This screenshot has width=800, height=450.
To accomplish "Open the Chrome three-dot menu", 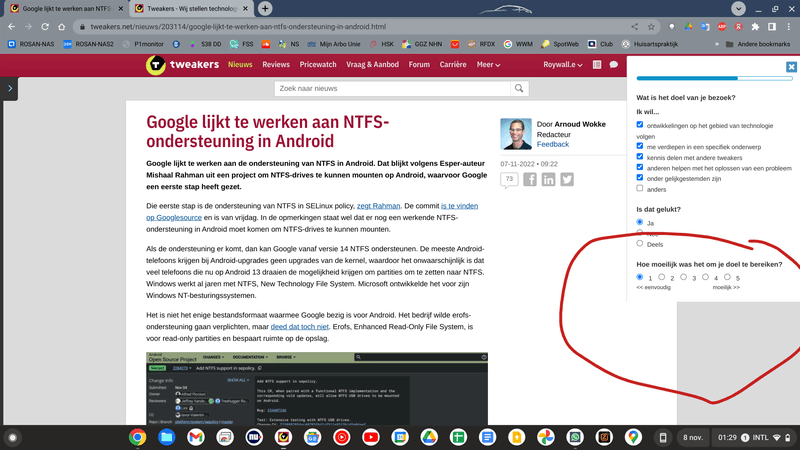I will tap(789, 27).
